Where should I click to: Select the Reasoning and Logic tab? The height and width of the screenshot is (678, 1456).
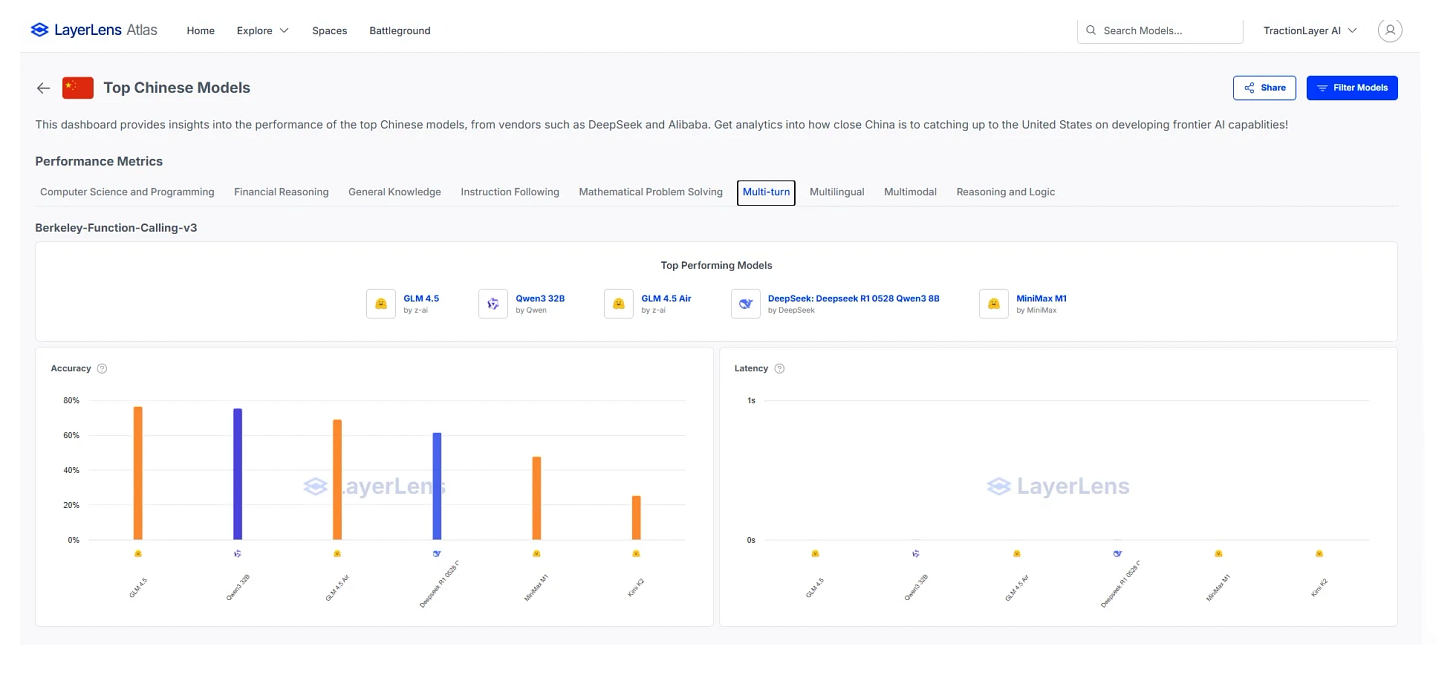point(1005,192)
